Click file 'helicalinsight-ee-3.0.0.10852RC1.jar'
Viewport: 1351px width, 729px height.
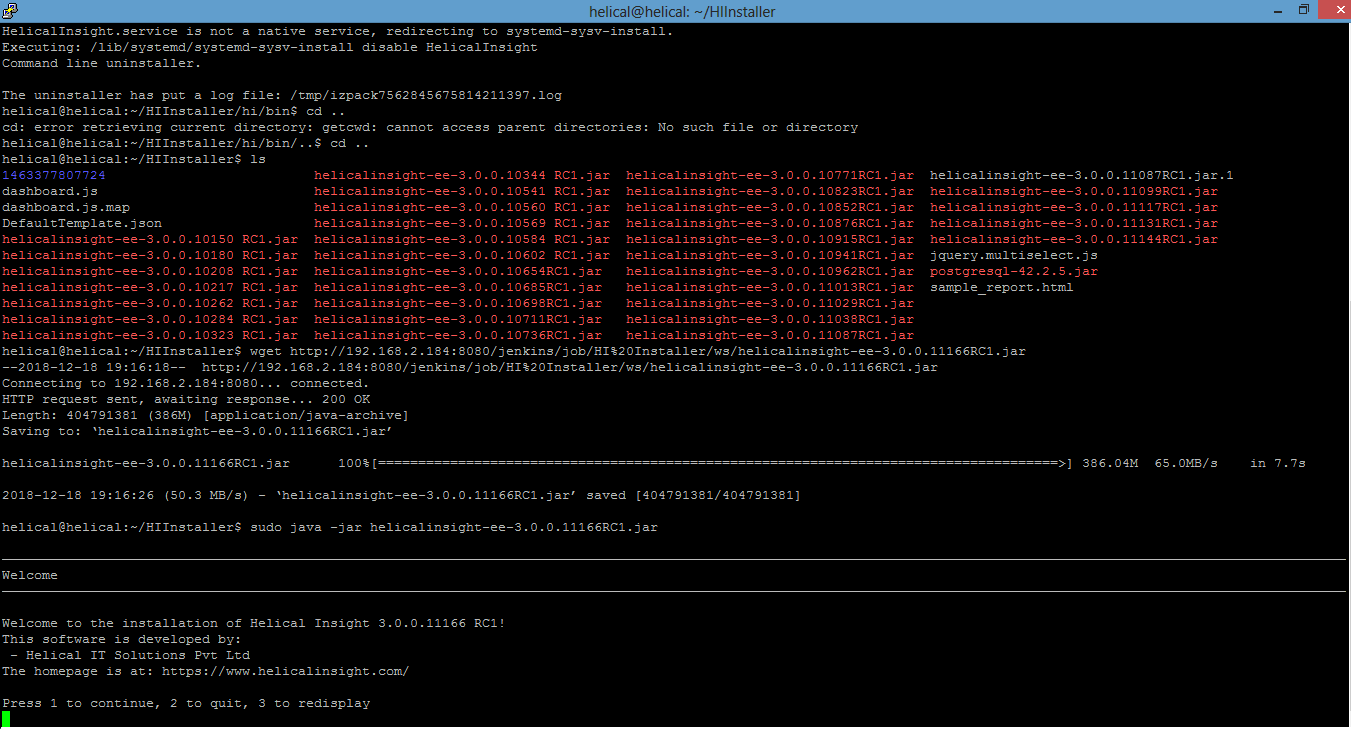(770, 207)
